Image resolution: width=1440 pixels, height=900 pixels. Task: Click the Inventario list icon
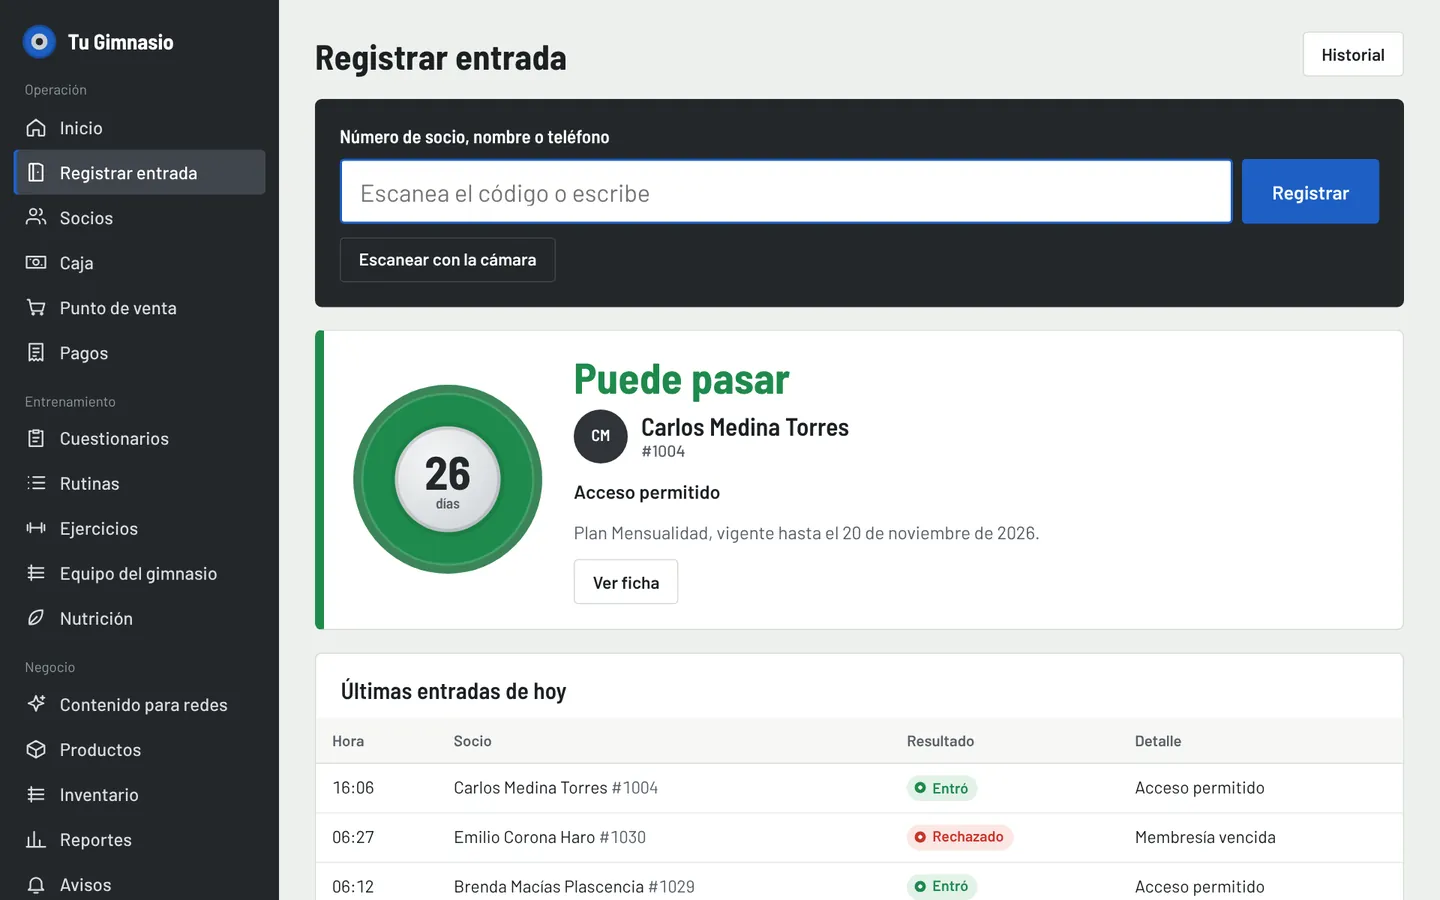tap(36, 794)
